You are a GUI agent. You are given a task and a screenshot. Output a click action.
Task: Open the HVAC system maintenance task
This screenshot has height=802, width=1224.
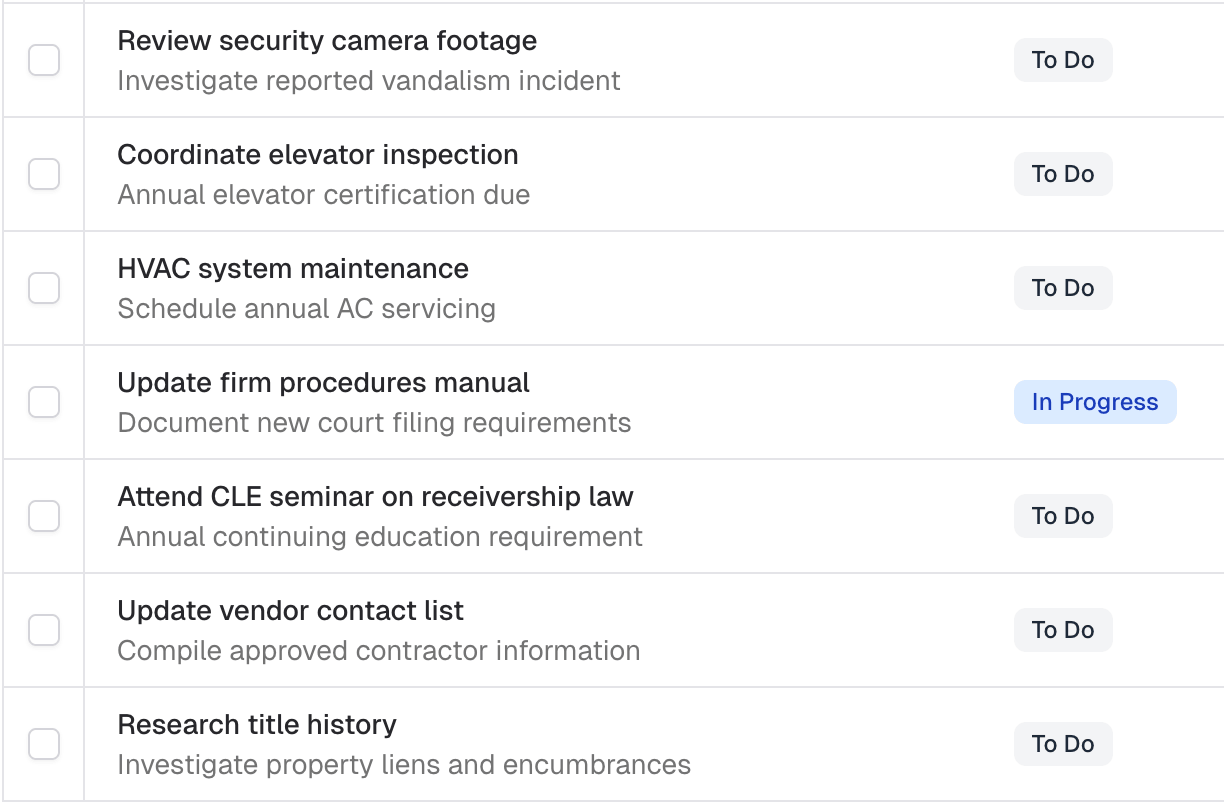point(293,268)
